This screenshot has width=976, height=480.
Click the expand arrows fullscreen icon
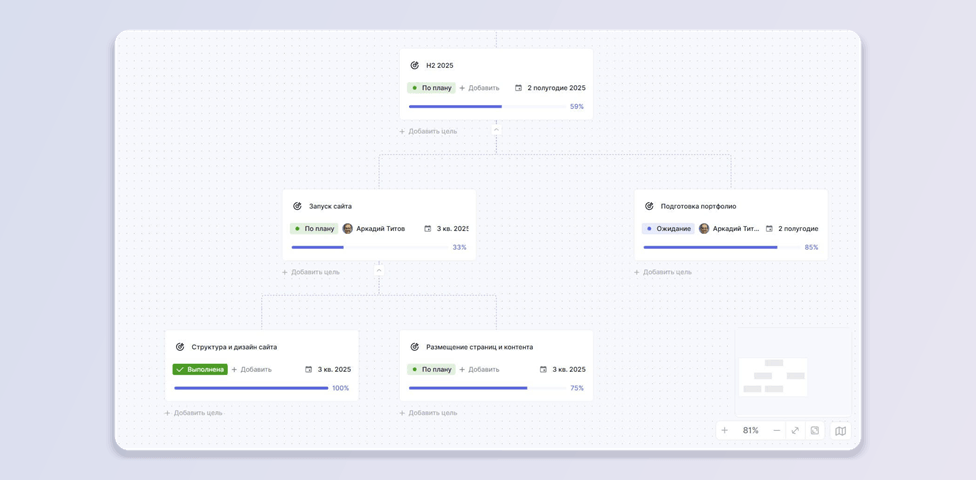point(795,430)
